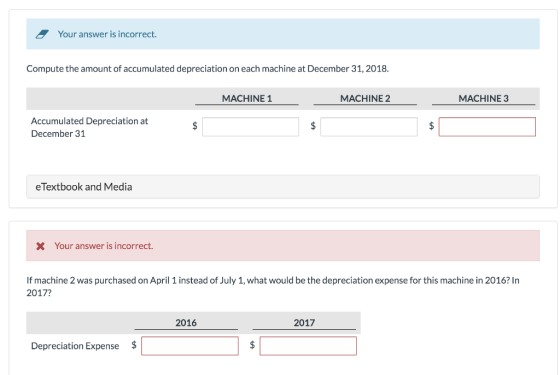Click the Depreciation Expense row label

(x=75, y=346)
